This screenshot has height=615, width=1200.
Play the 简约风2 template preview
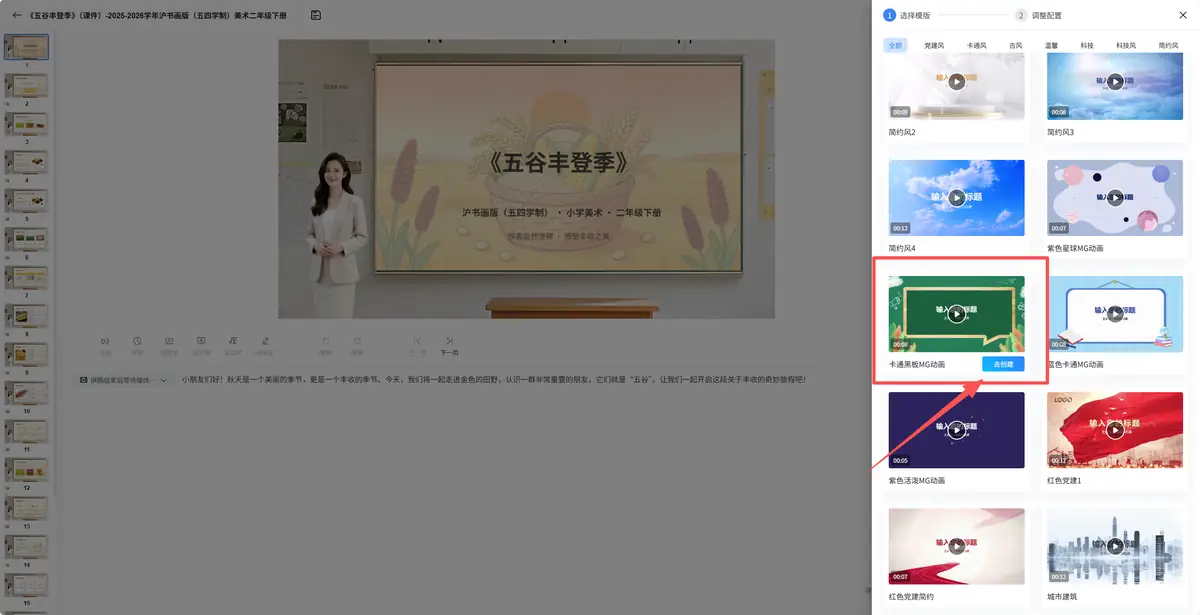click(x=957, y=82)
